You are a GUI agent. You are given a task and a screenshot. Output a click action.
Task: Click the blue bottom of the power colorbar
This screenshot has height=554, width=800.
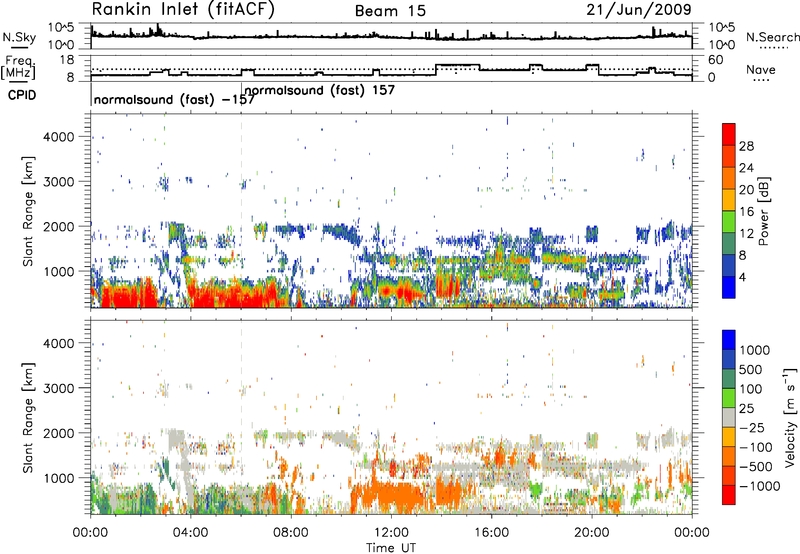click(x=729, y=287)
